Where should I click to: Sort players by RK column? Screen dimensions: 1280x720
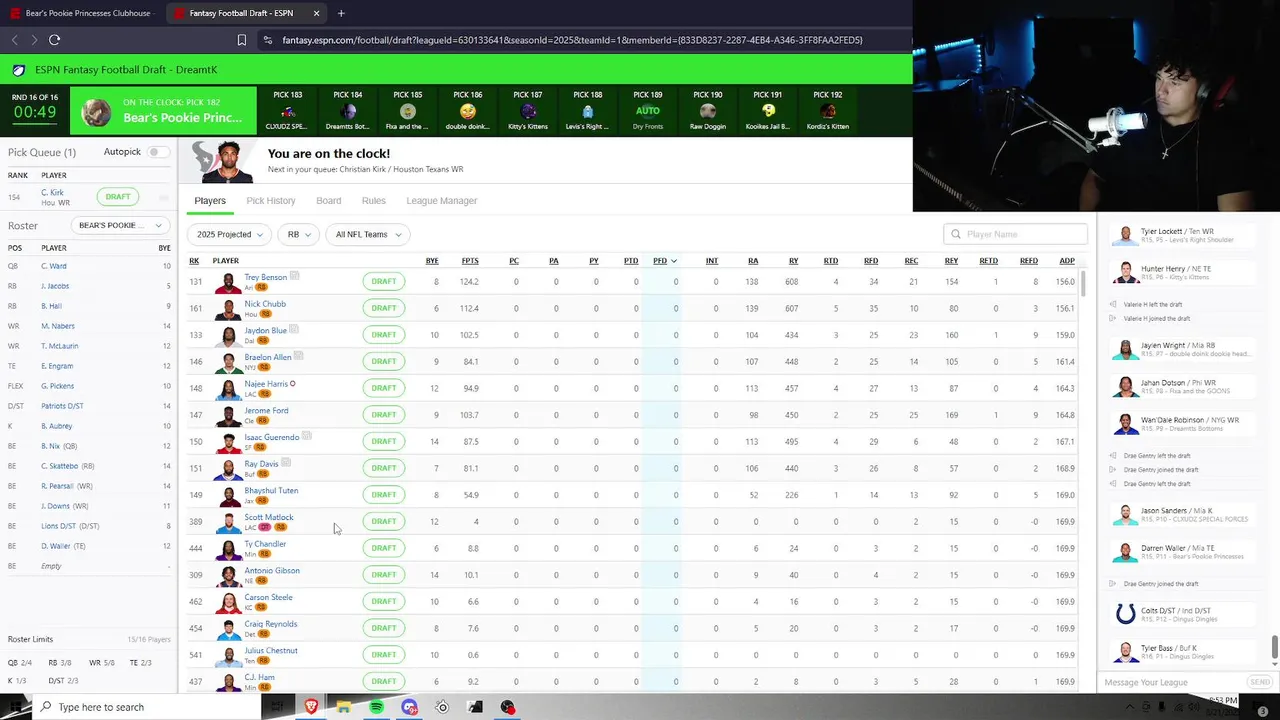(194, 261)
